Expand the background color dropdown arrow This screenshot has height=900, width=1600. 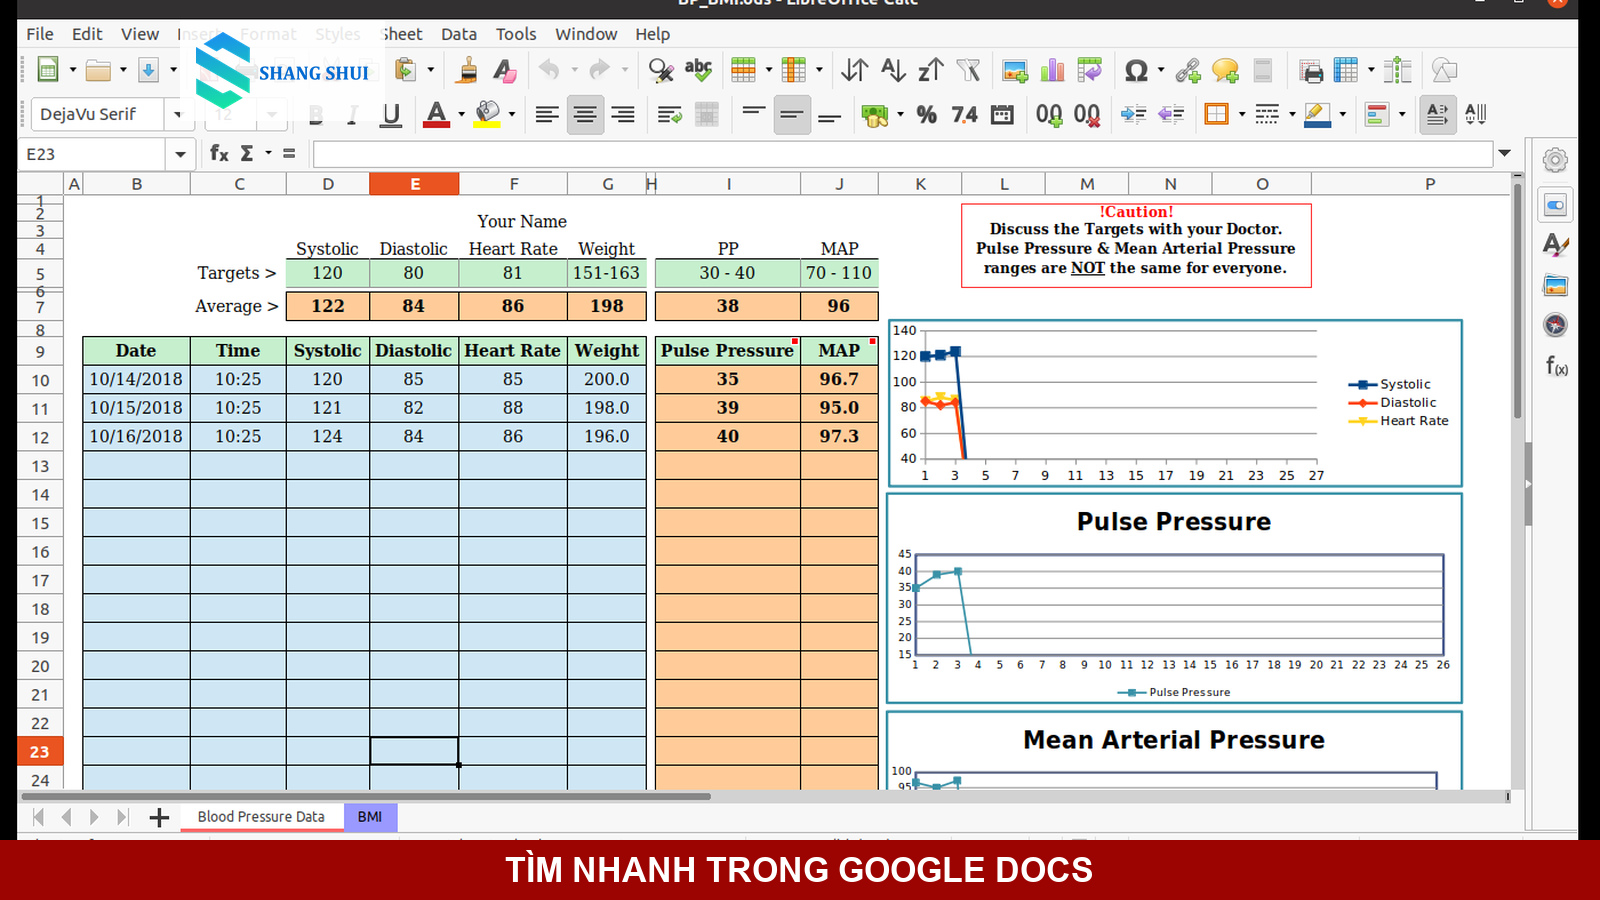click(x=511, y=114)
